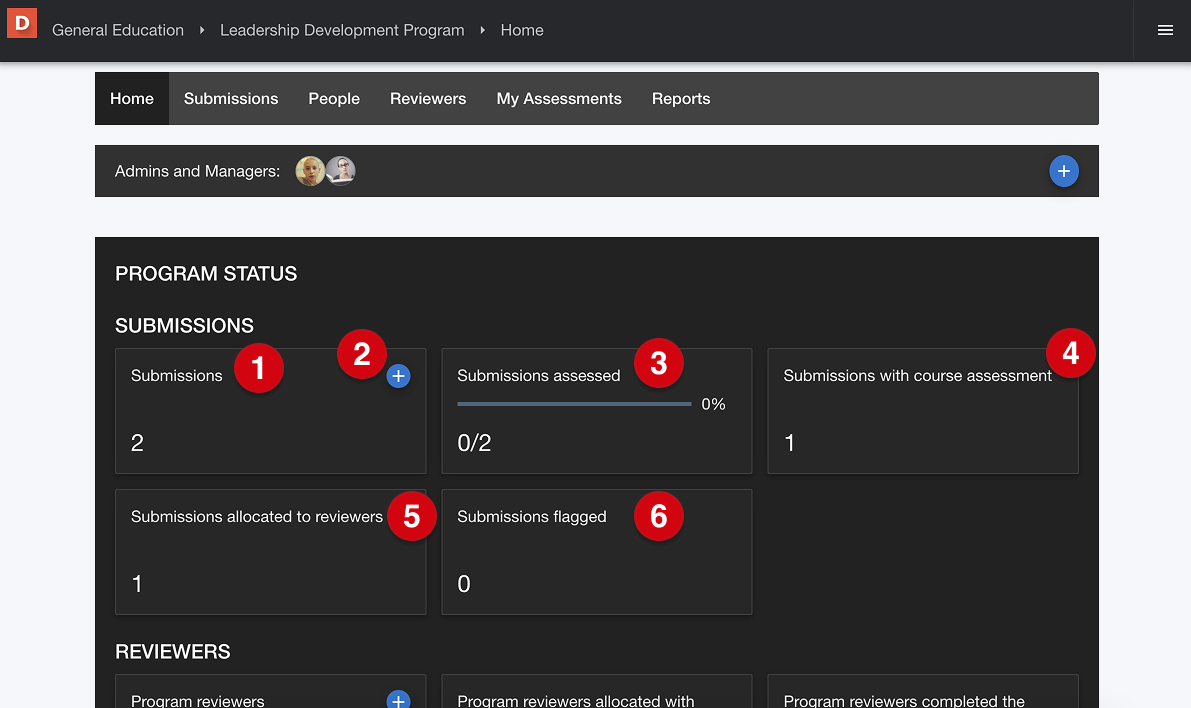Click the breadcrumb separator arrow after General Education
1191x708 pixels.
[x=201, y=30]
